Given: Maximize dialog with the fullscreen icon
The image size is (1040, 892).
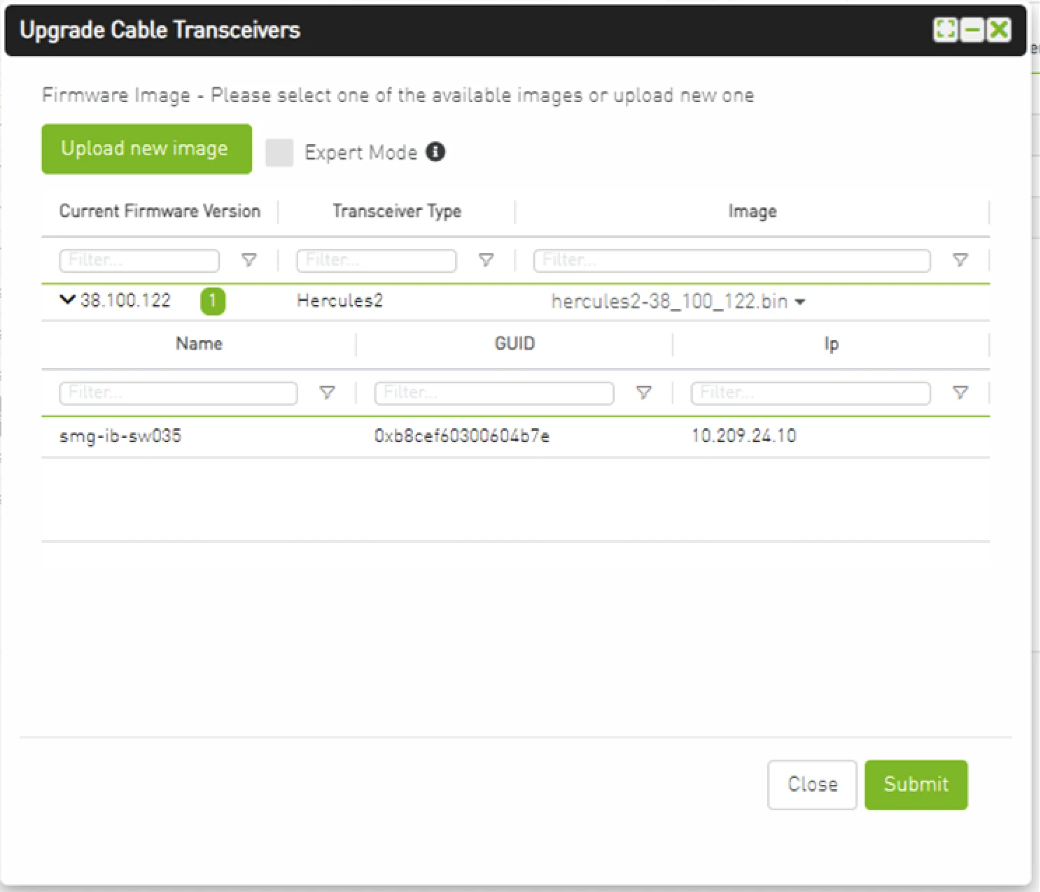Looking at the screenshot, I should tap(945, 30).
